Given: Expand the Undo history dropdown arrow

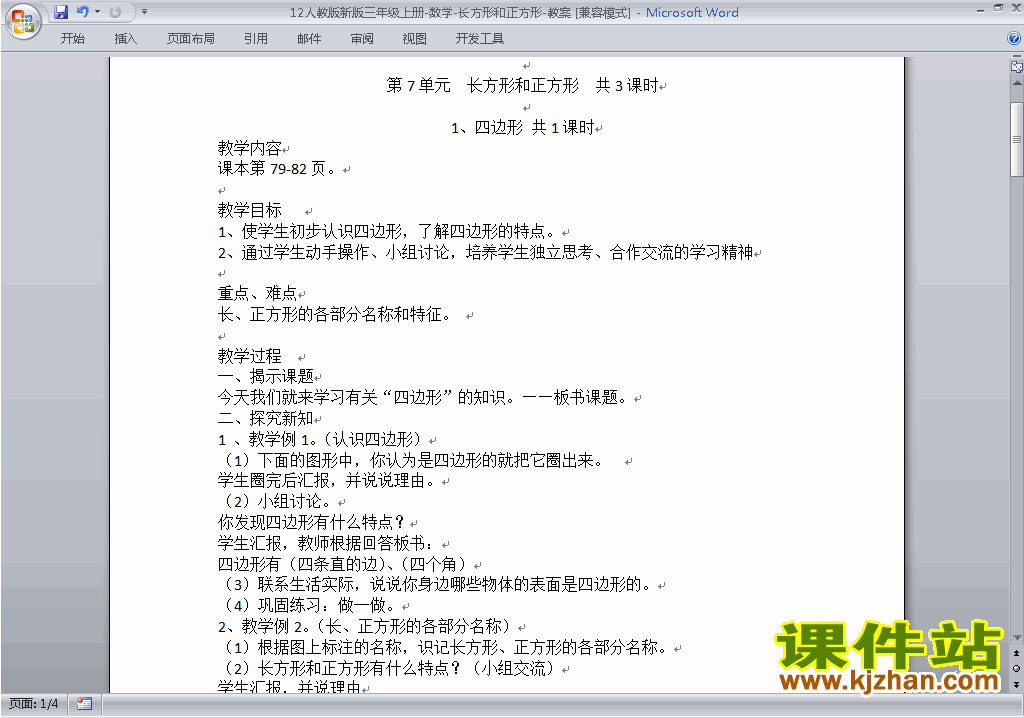Looking at the screenshot, I should pos(97,12).
